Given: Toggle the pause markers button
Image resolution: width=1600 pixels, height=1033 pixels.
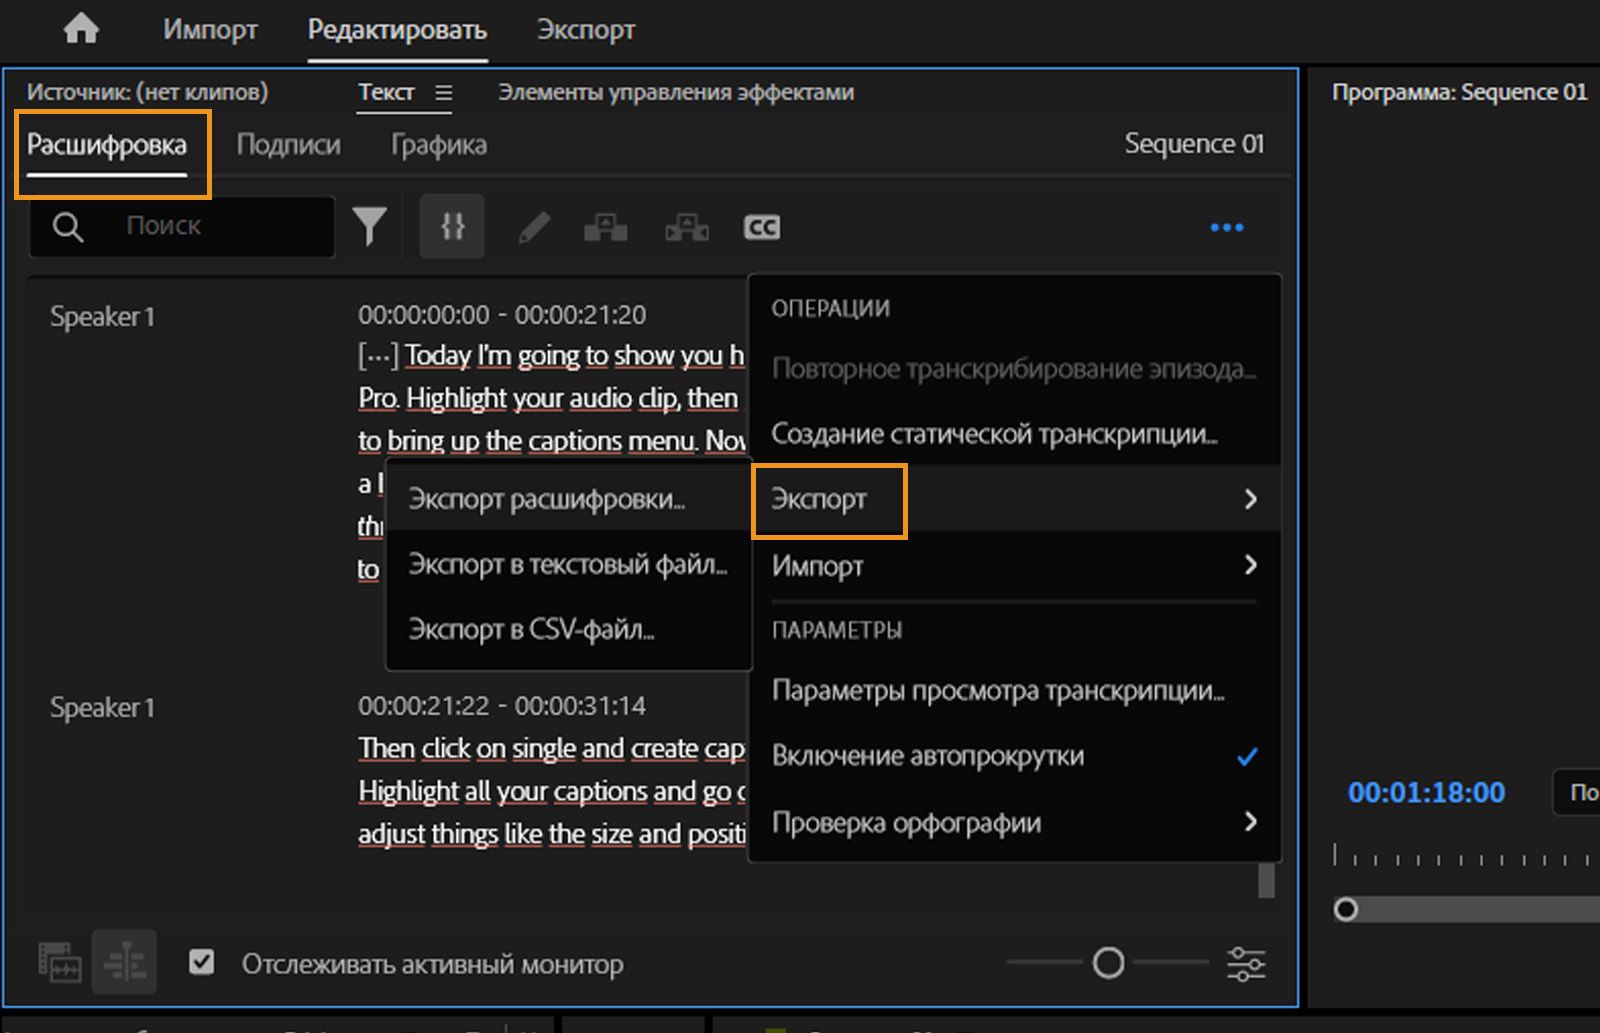Looking at the screenshot, I should click(x=452, y=226).
